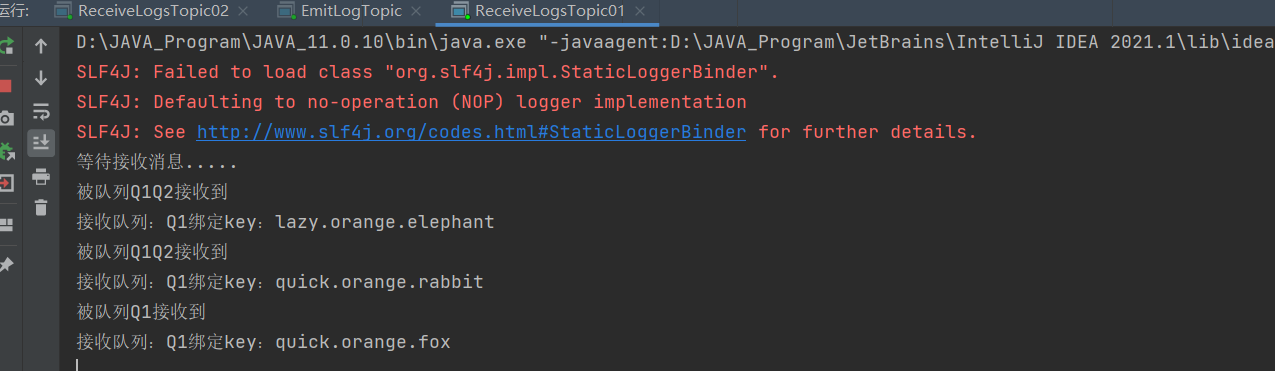Click the down arrow stack trace icon
Viewport: 1275px width, 371px height.
coord(41,78)
